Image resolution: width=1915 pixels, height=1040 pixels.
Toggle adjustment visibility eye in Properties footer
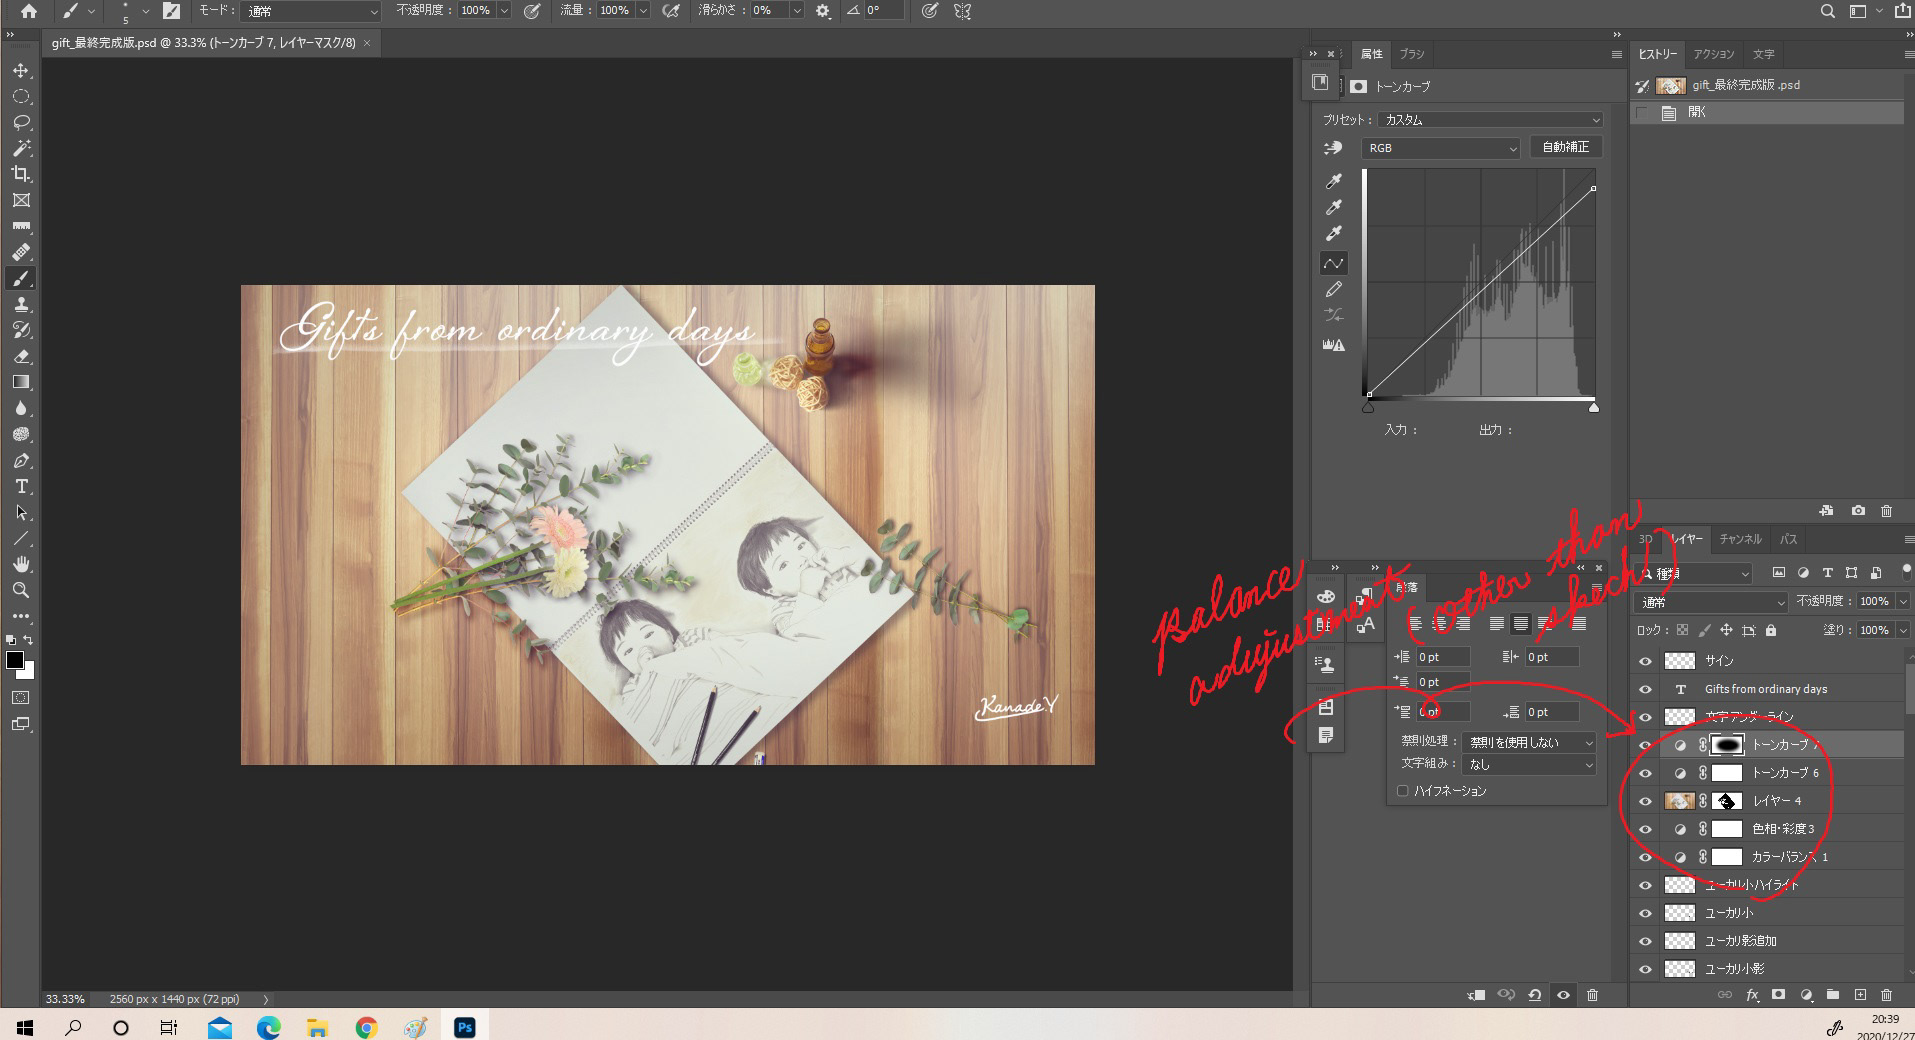(1563, 995)
